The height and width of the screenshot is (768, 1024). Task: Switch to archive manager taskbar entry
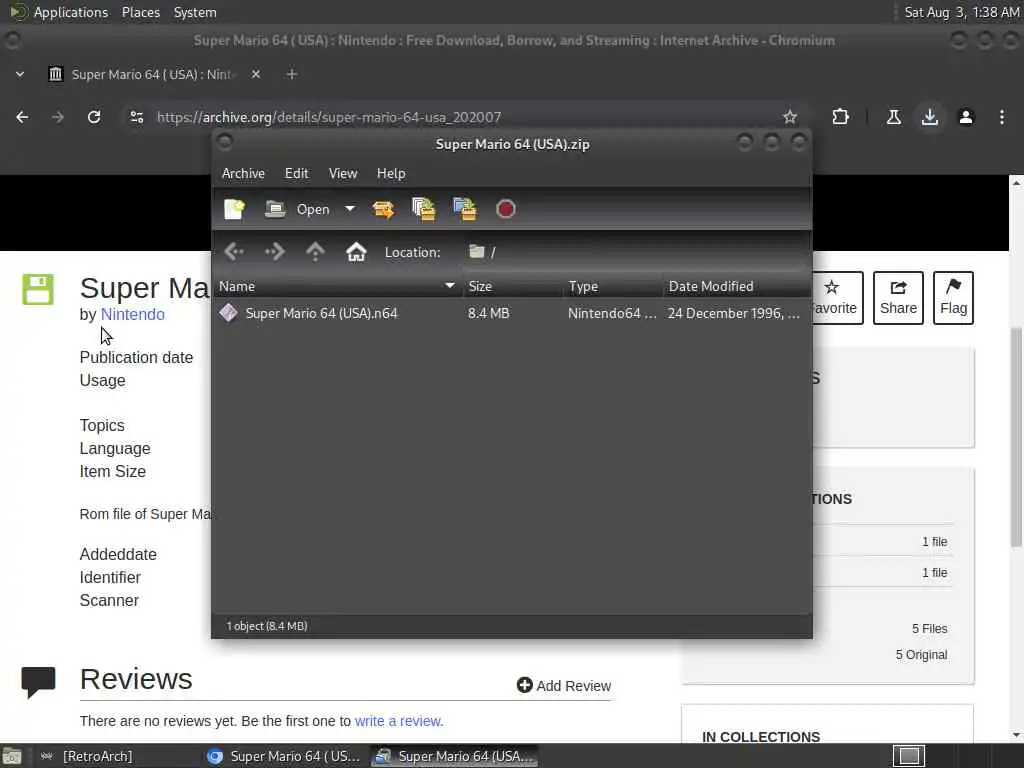(x=455, y=756)
